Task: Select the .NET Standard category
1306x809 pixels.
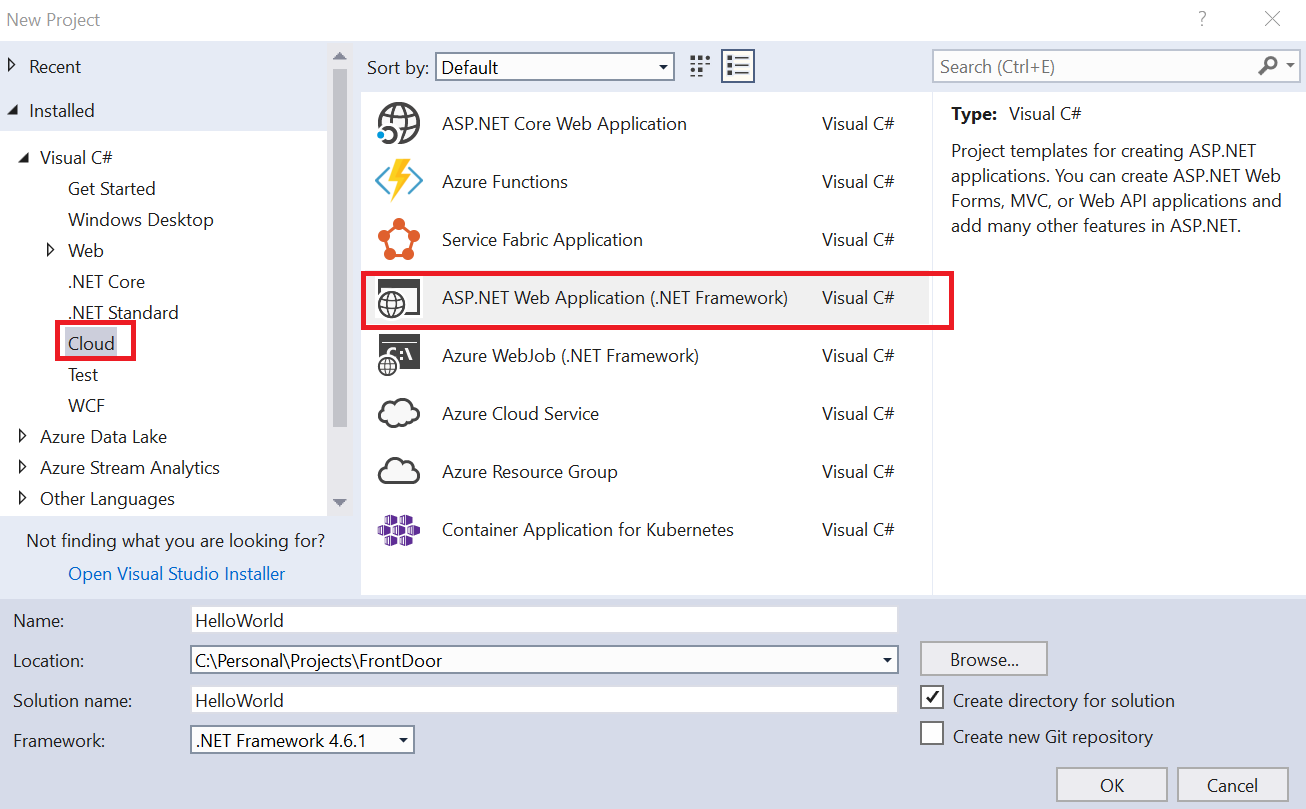Action: point(123,312)
